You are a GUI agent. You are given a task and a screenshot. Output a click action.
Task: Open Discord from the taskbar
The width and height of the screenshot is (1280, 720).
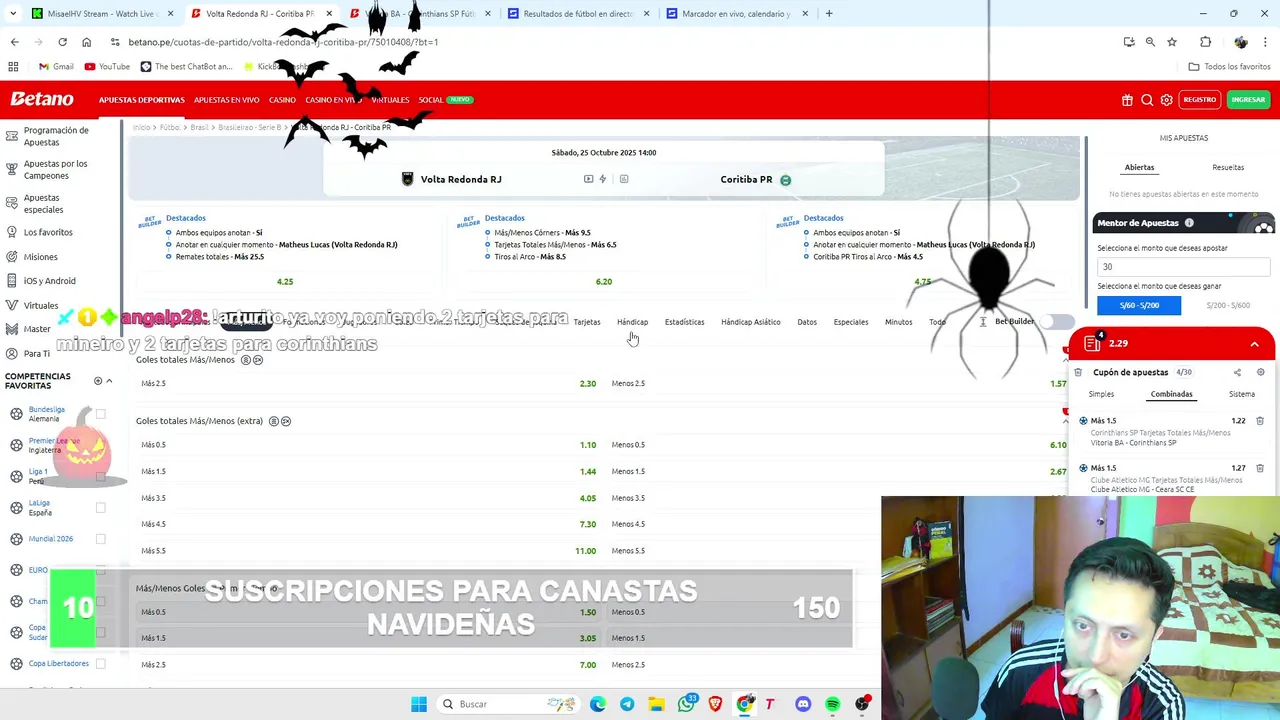click(x=803, y=704)
